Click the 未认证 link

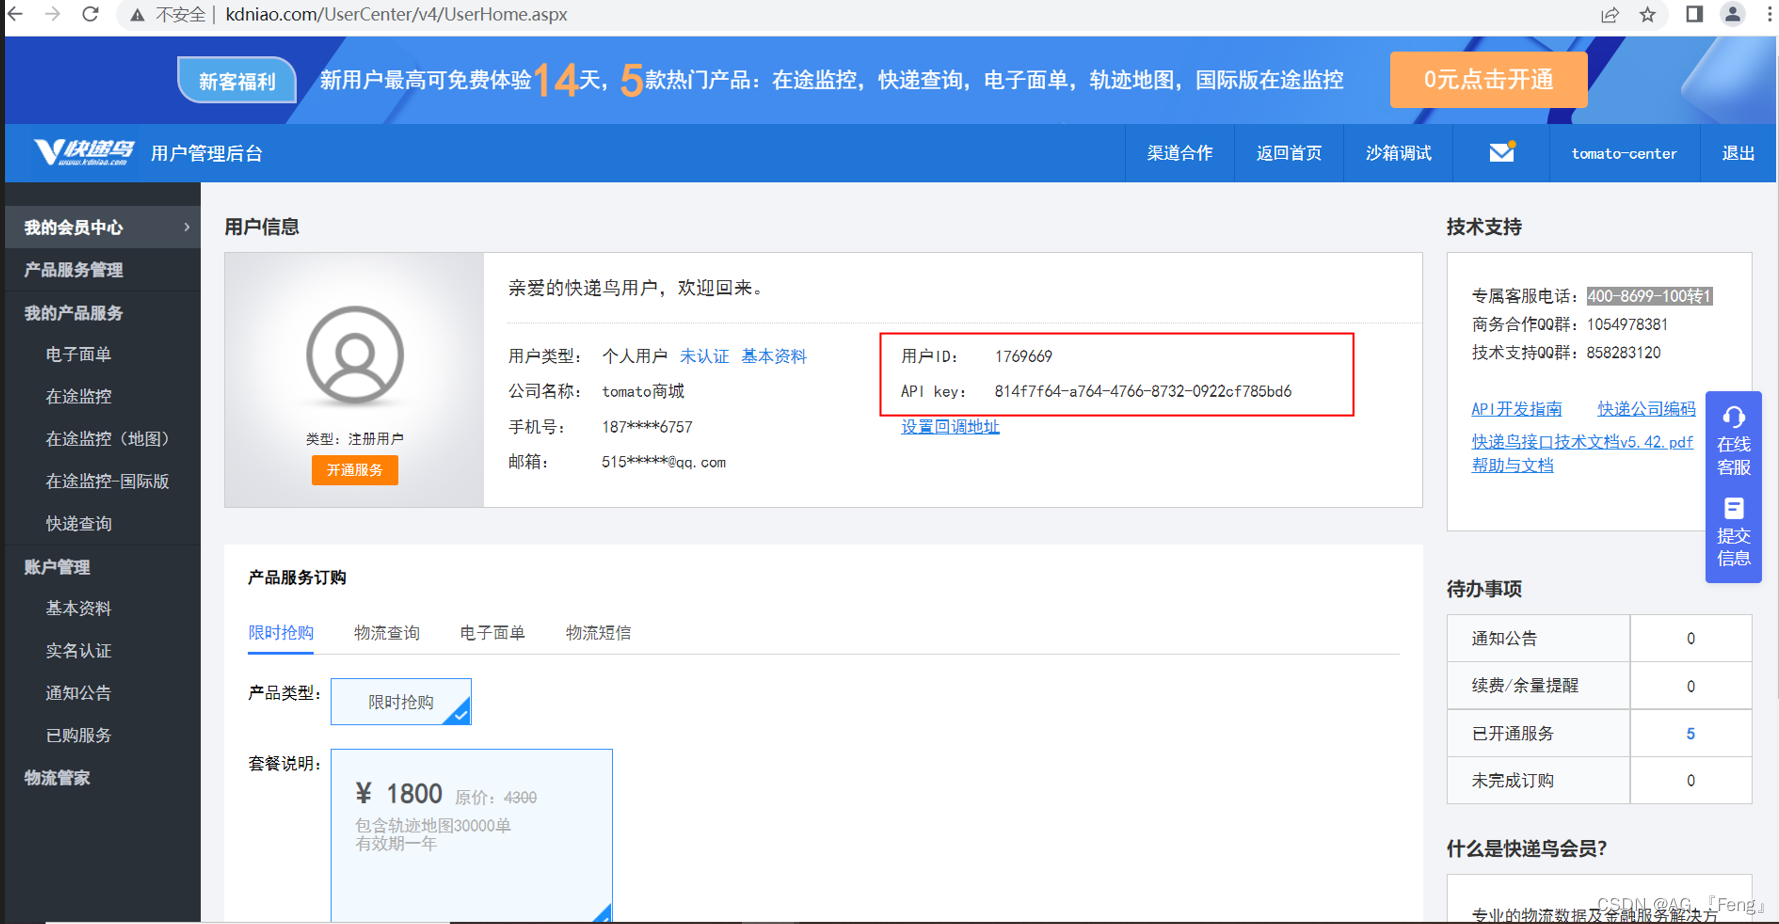click(x=704, y=356)
